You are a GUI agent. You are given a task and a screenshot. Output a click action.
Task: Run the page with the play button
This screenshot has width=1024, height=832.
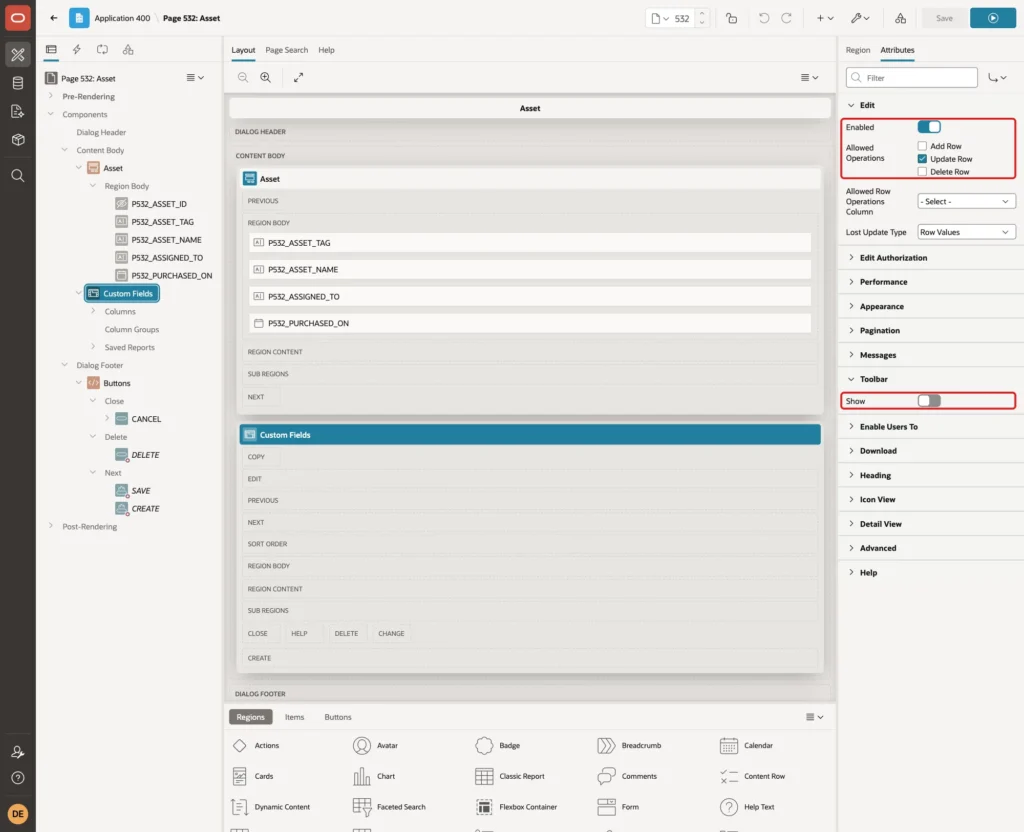[x=993, y=18]
